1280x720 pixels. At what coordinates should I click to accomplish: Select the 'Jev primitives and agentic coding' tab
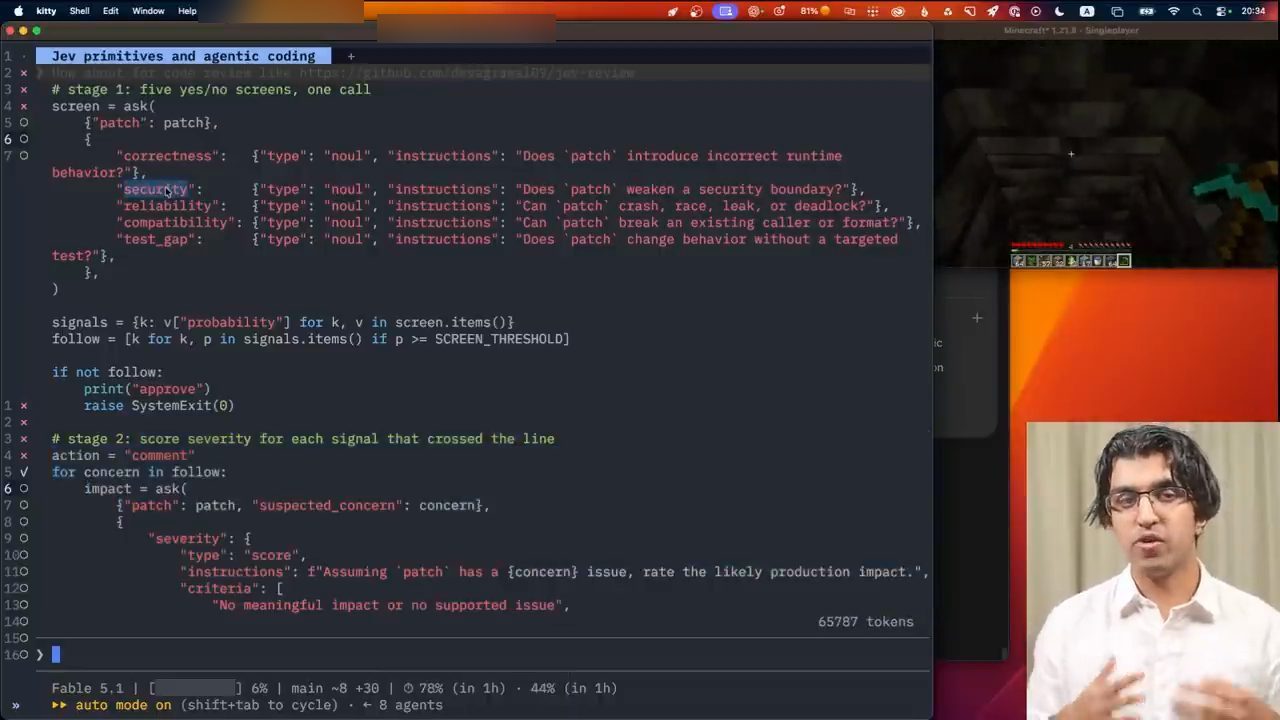183,56
